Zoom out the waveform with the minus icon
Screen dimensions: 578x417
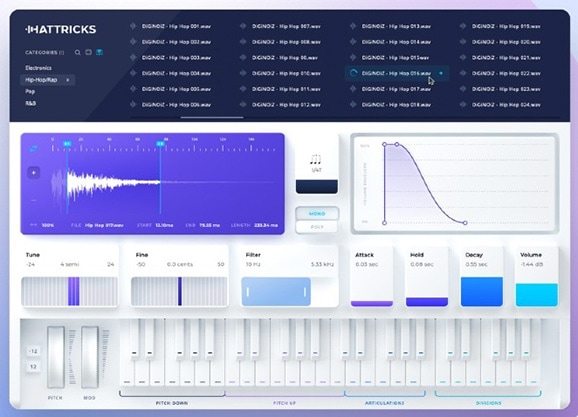coord(34,200)
